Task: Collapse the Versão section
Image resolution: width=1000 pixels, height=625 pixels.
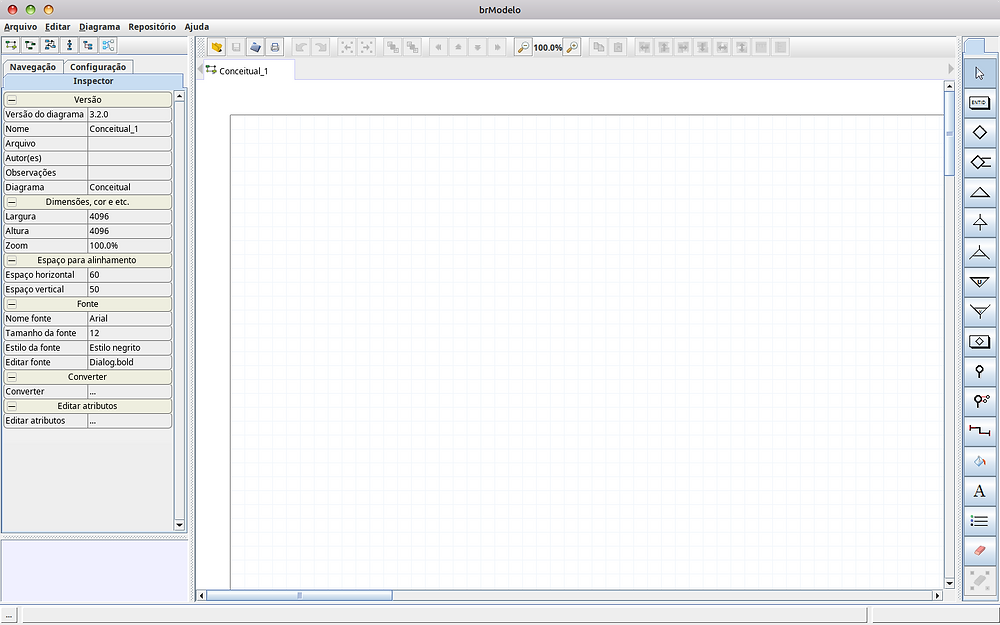Action: point(11,100)
